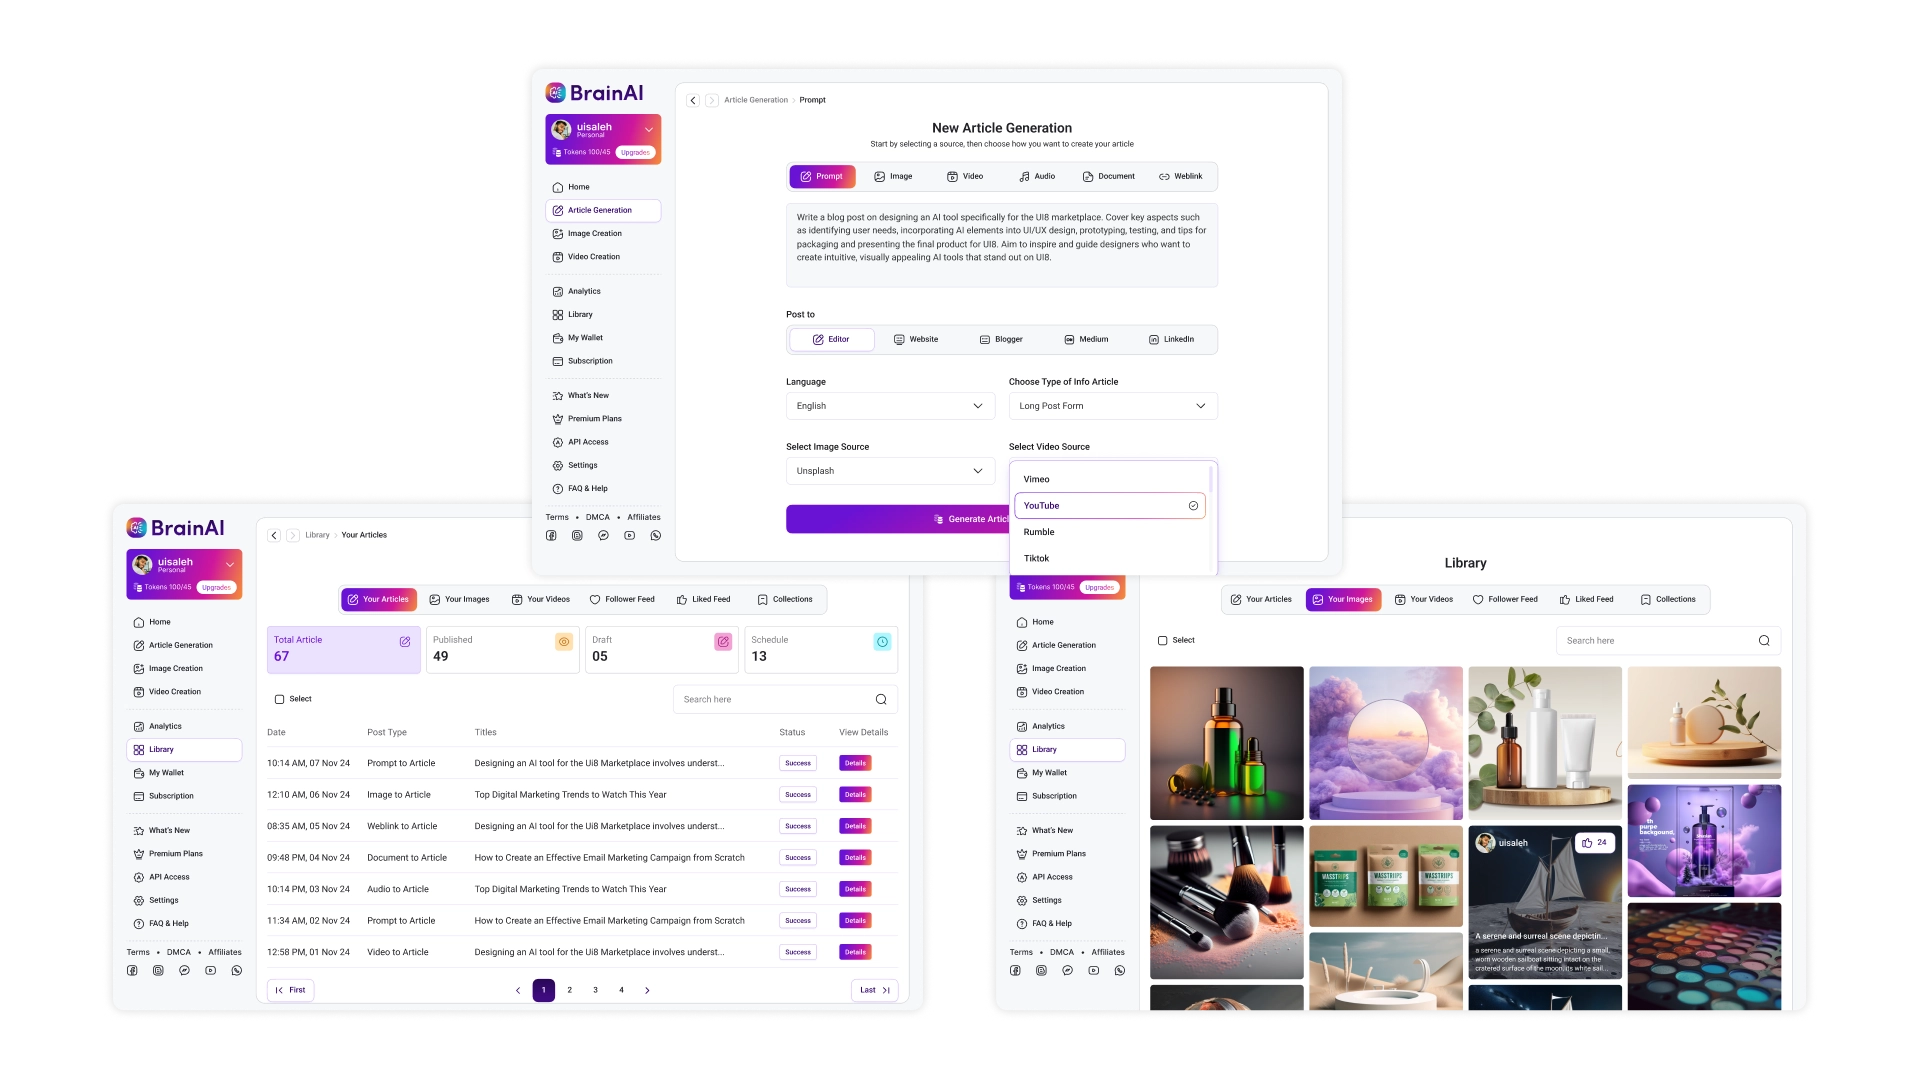Viewport: 1920px width, 1080px height.
Task: Open the Liked Feed tab
Action: (x=711, y=599)
